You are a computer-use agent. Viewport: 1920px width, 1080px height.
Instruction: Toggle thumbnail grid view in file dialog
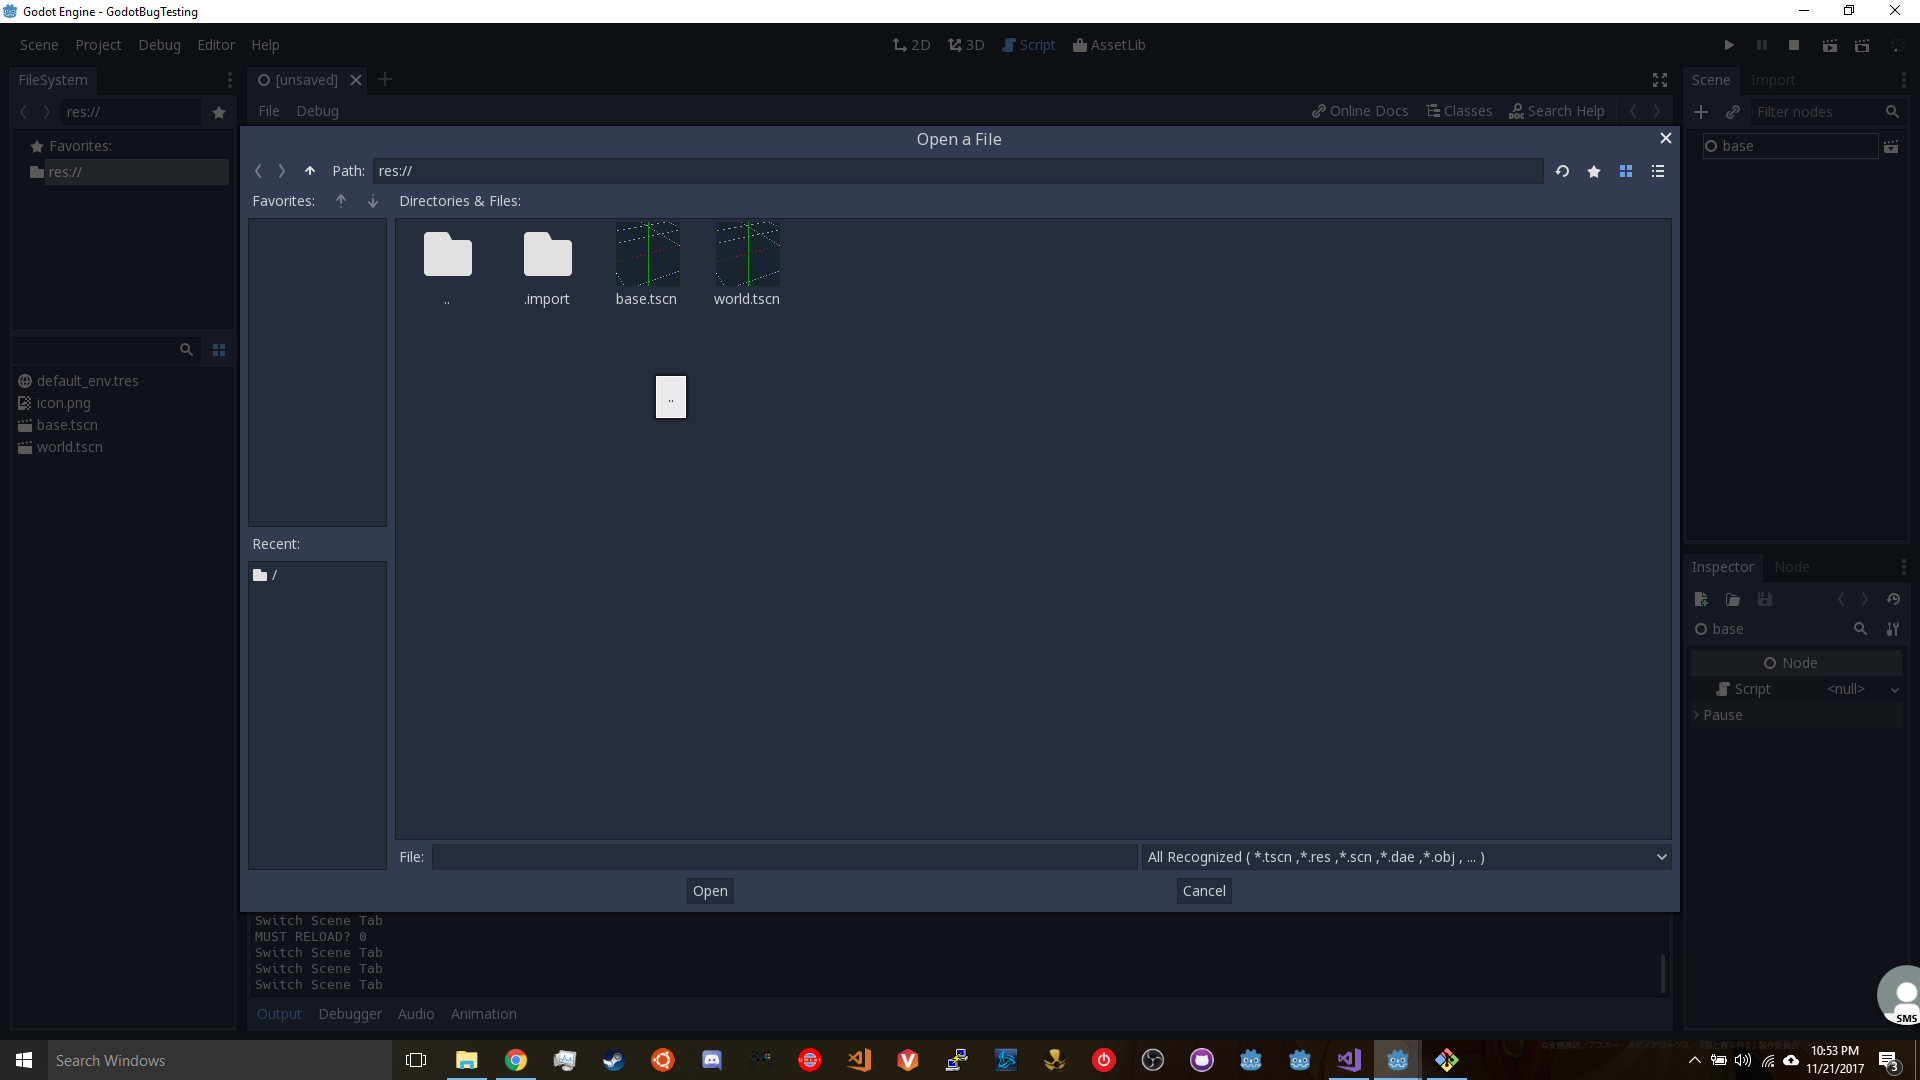point(1627,171)
